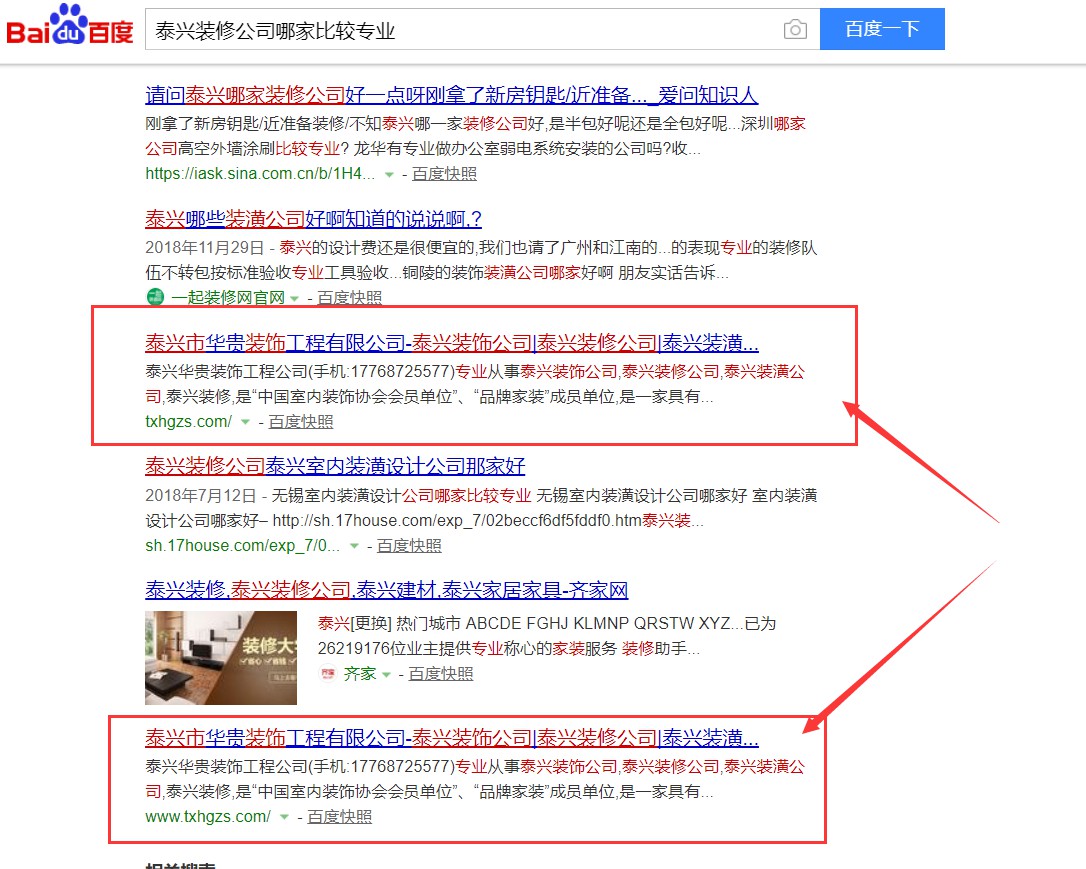Open 齐家网 泰兴装修 result title
The height and width of the screenshot is (869, 1086).
point(386,590)
